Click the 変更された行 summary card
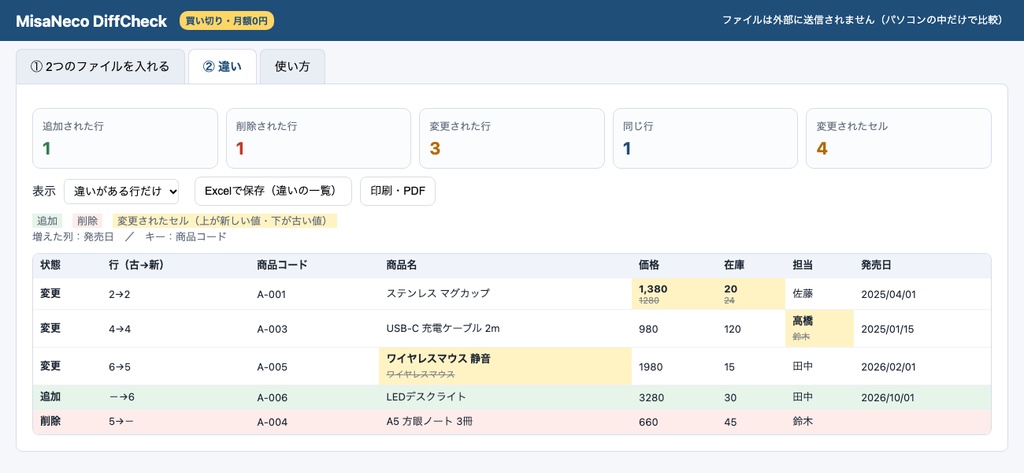Viewport: 1024px width, 473px height. 512,139
